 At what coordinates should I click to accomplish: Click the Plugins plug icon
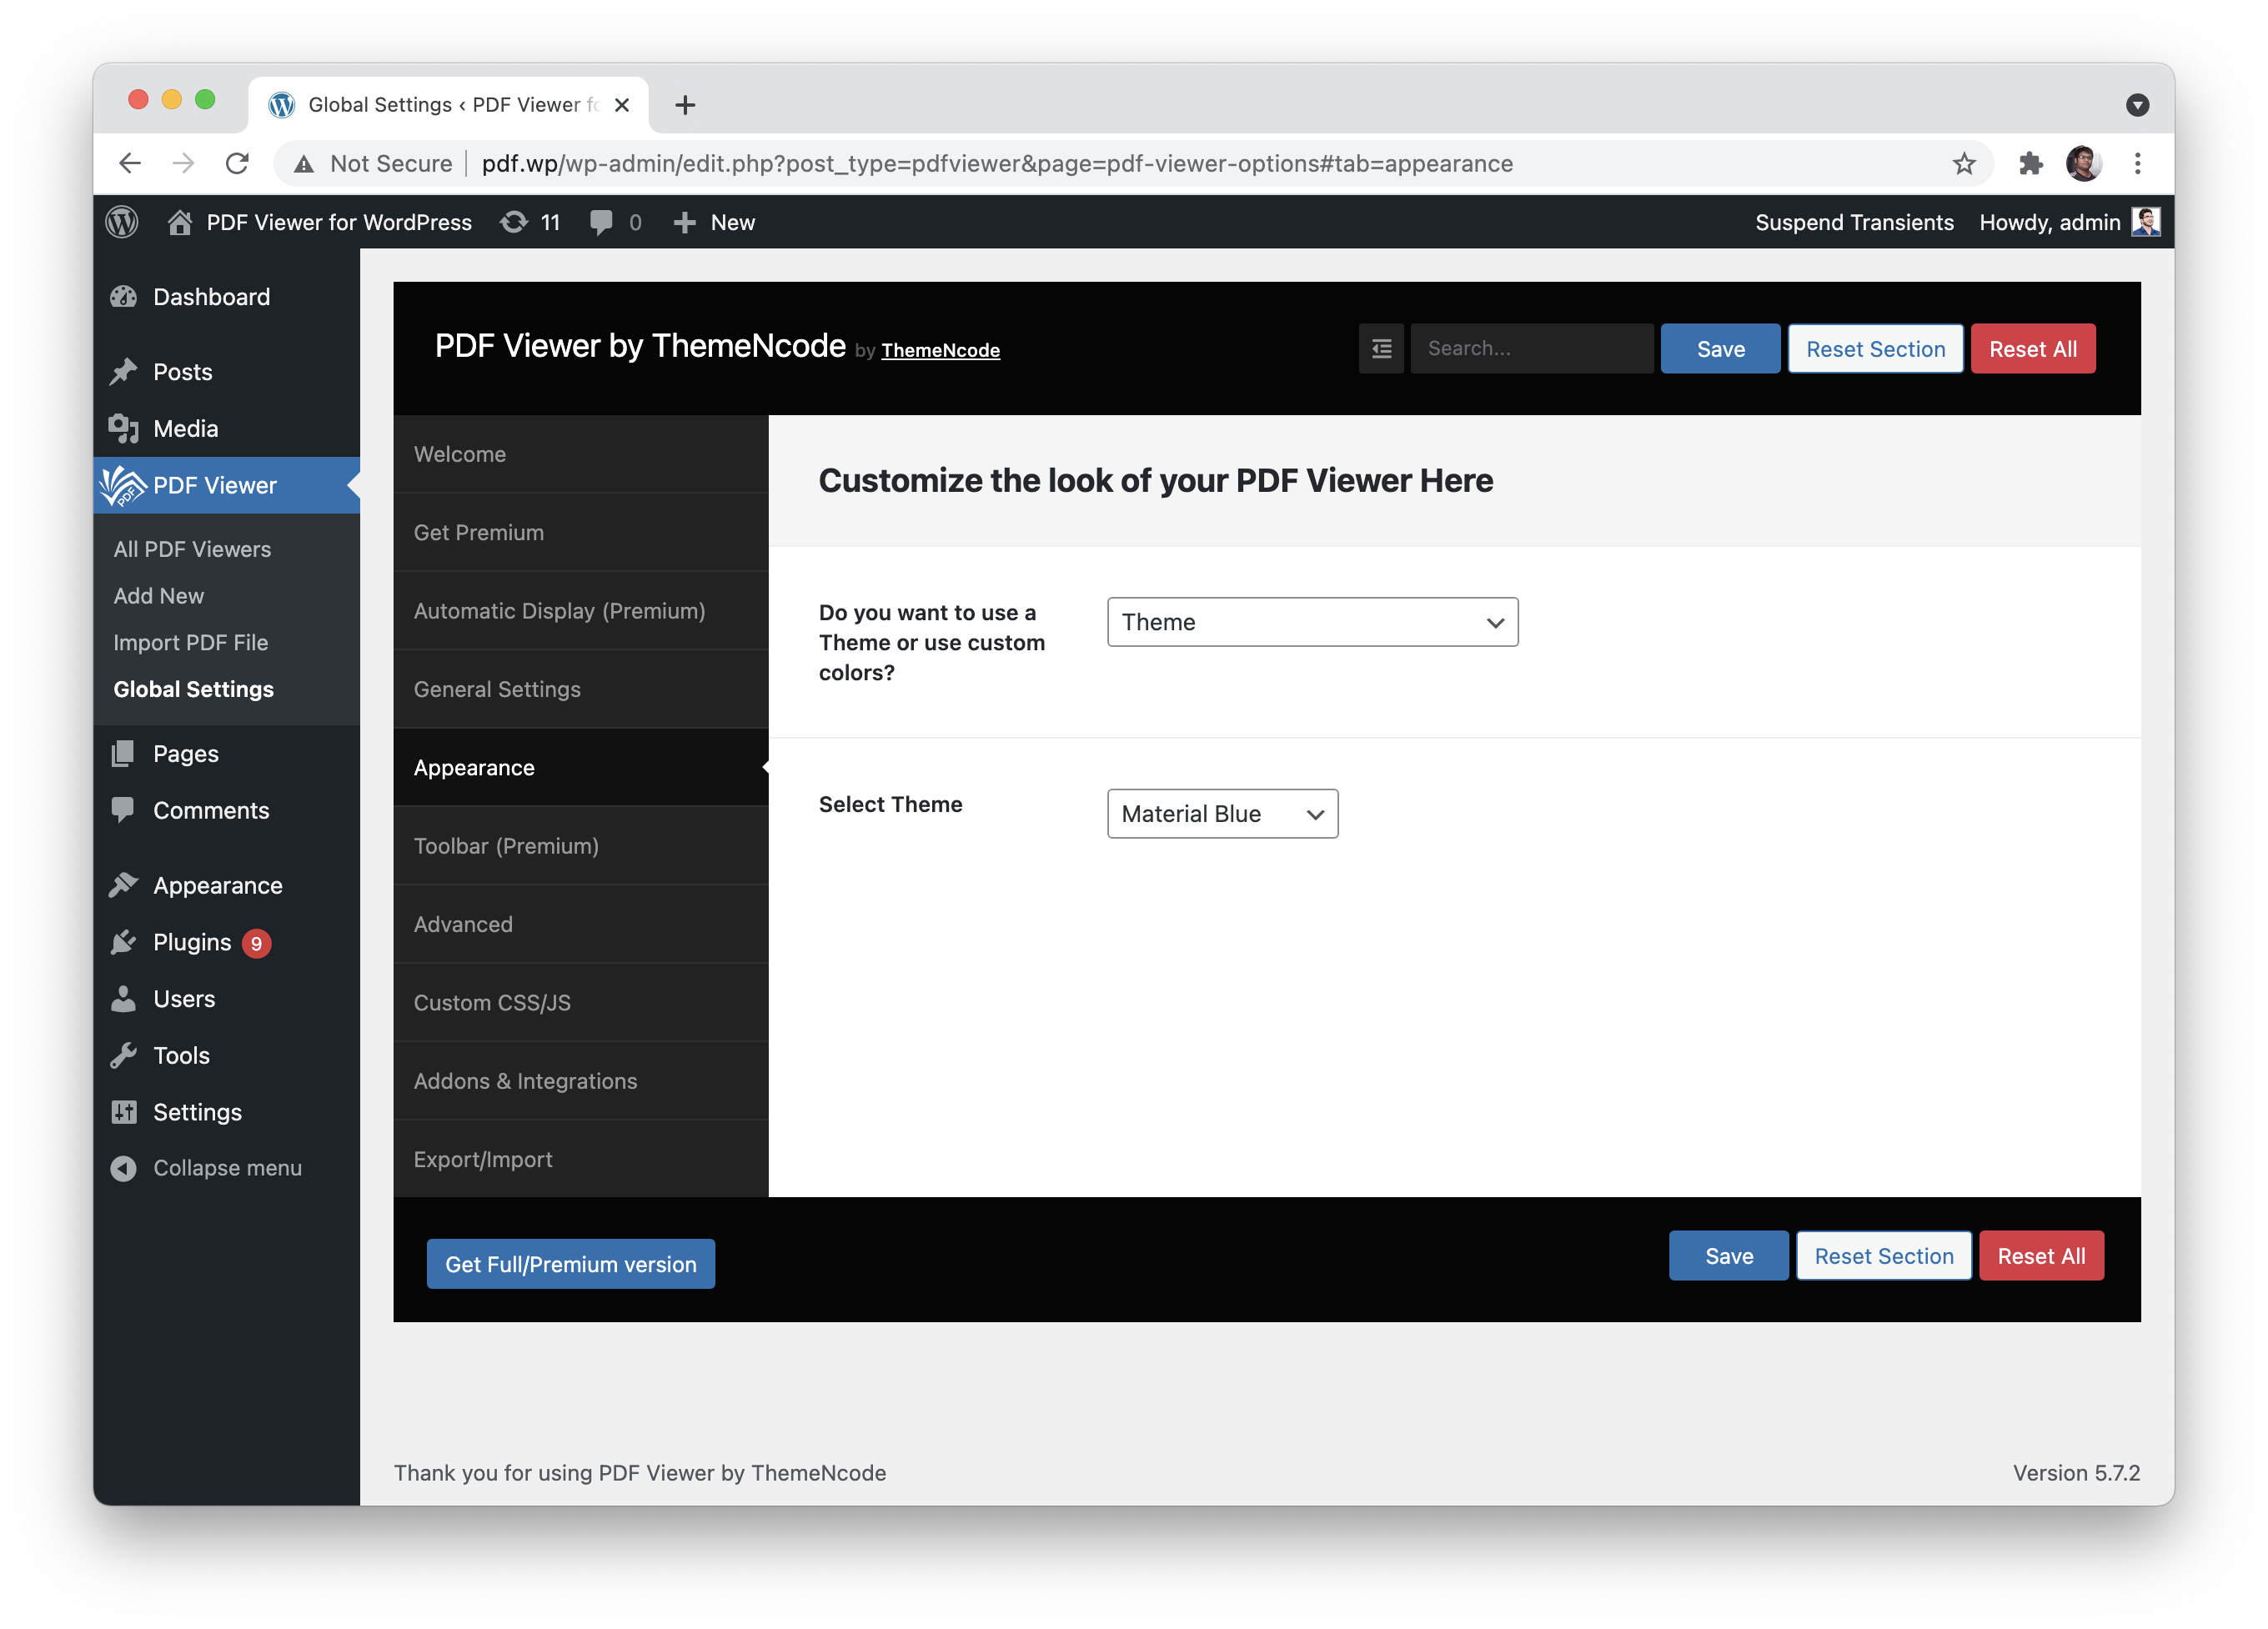[124, 943]
